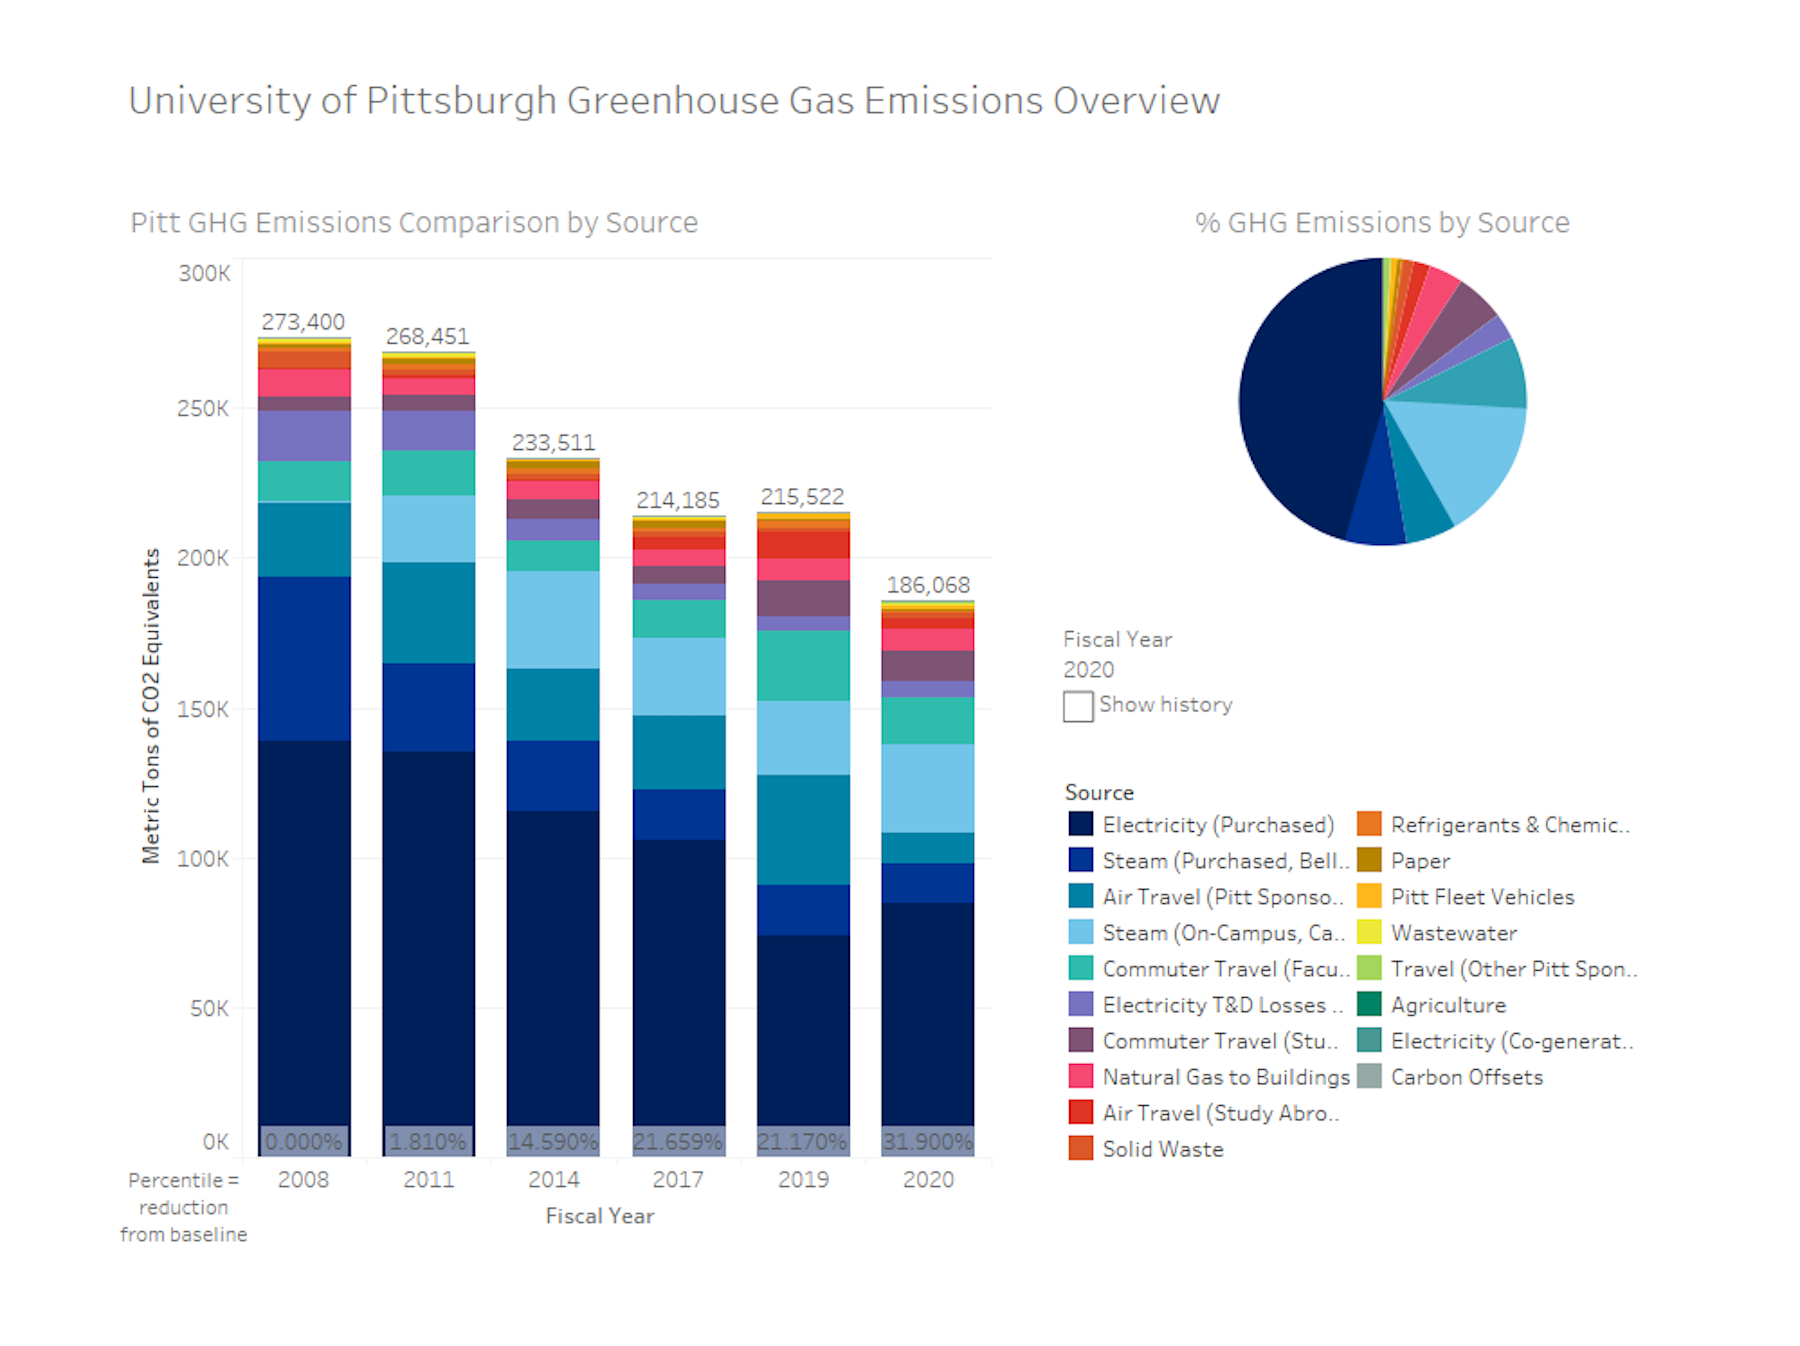
Task: Click the Commuter Travel (Facu..) legend swatch
Action: coord(1081,968)
